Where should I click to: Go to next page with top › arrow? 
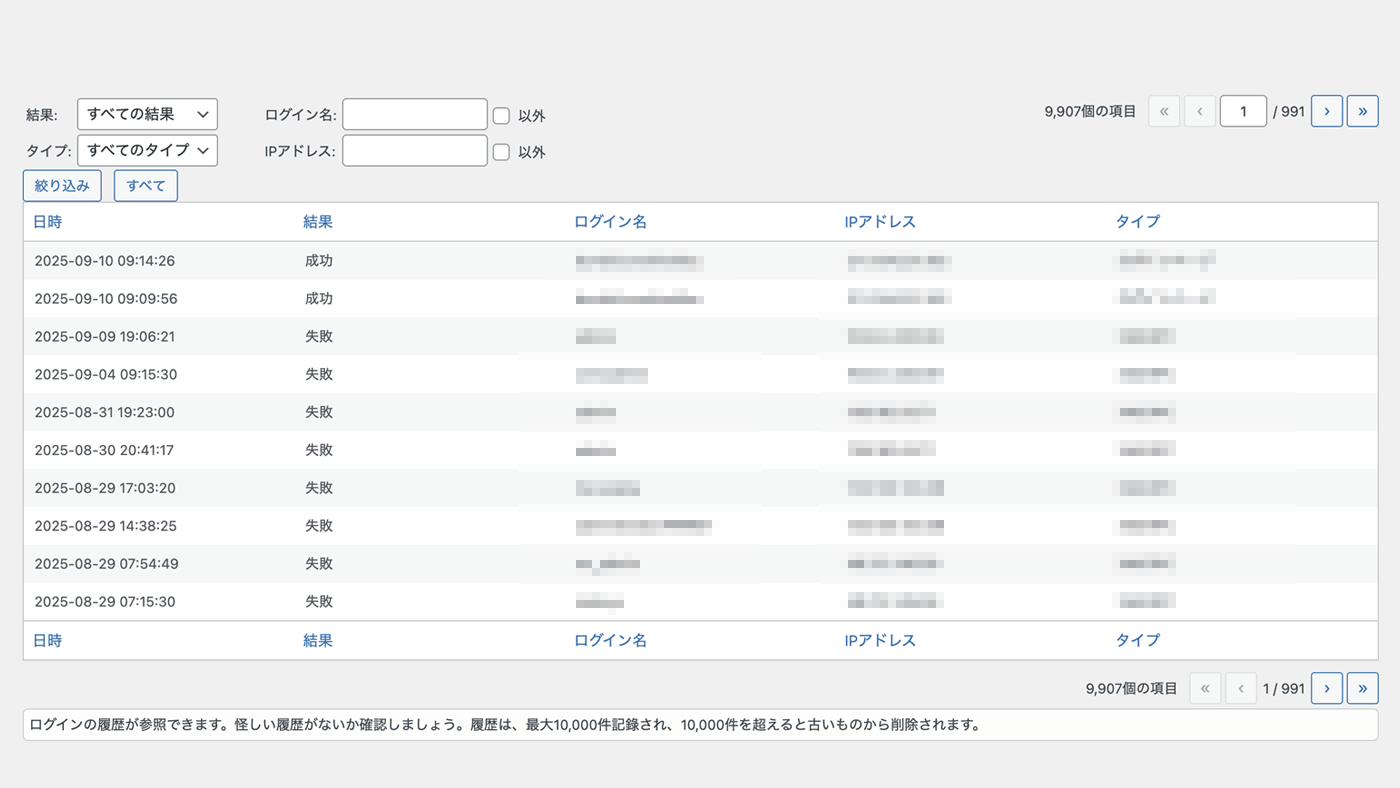click(x=1326, y=111)
